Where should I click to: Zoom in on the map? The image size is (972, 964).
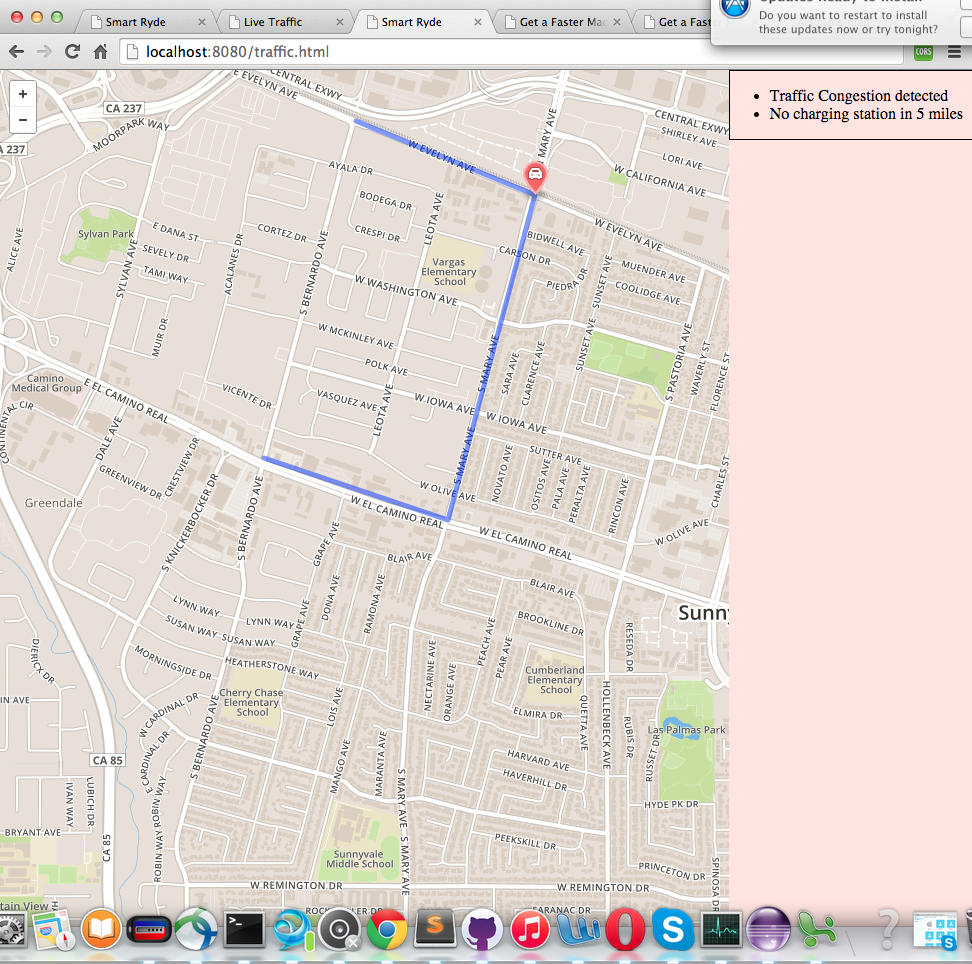tap(23, 94)
